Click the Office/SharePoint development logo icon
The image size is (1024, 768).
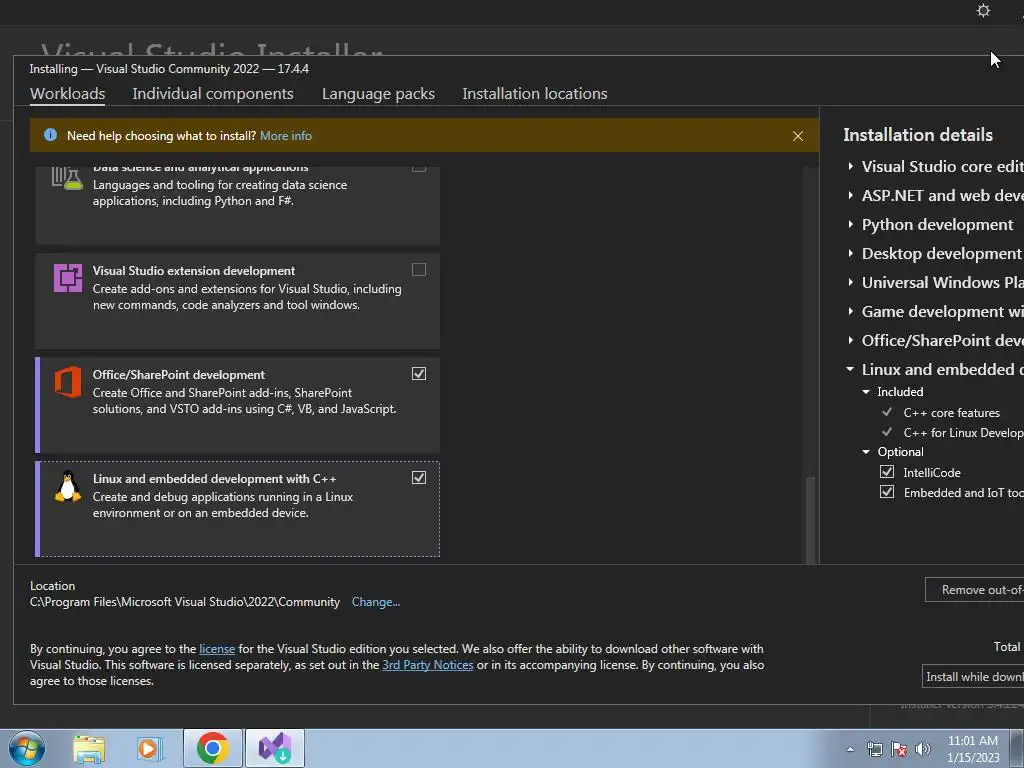click(68, 382)
